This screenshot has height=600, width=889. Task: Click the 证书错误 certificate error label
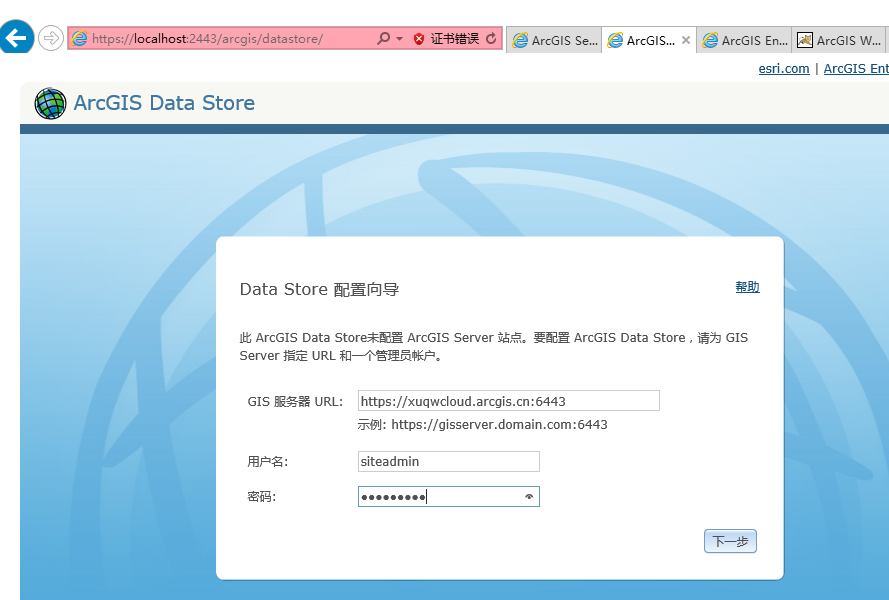click(455, 39)
